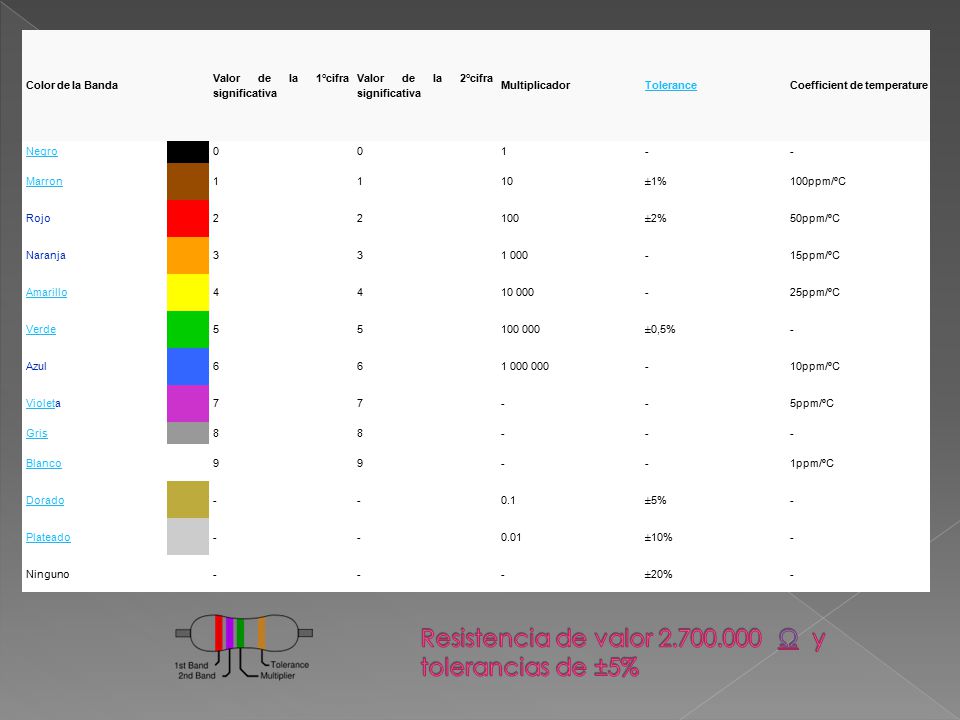This screenshot has width=960, height=720.
Task: Select the '1 000 000' multiplier cell
Action: coord(525,366)
